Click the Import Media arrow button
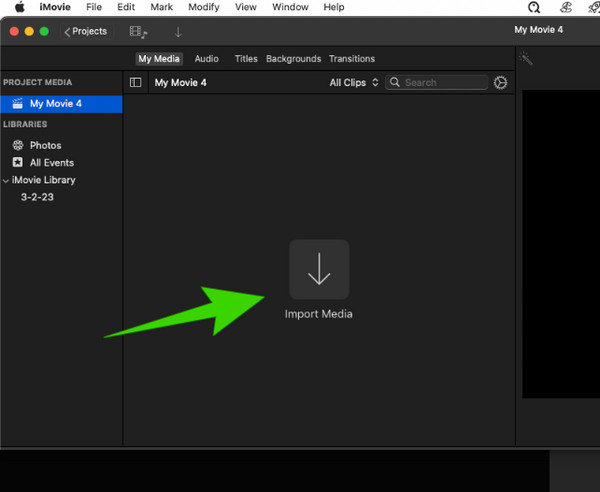Screen dimensions: 600x492 click(319, 269)
